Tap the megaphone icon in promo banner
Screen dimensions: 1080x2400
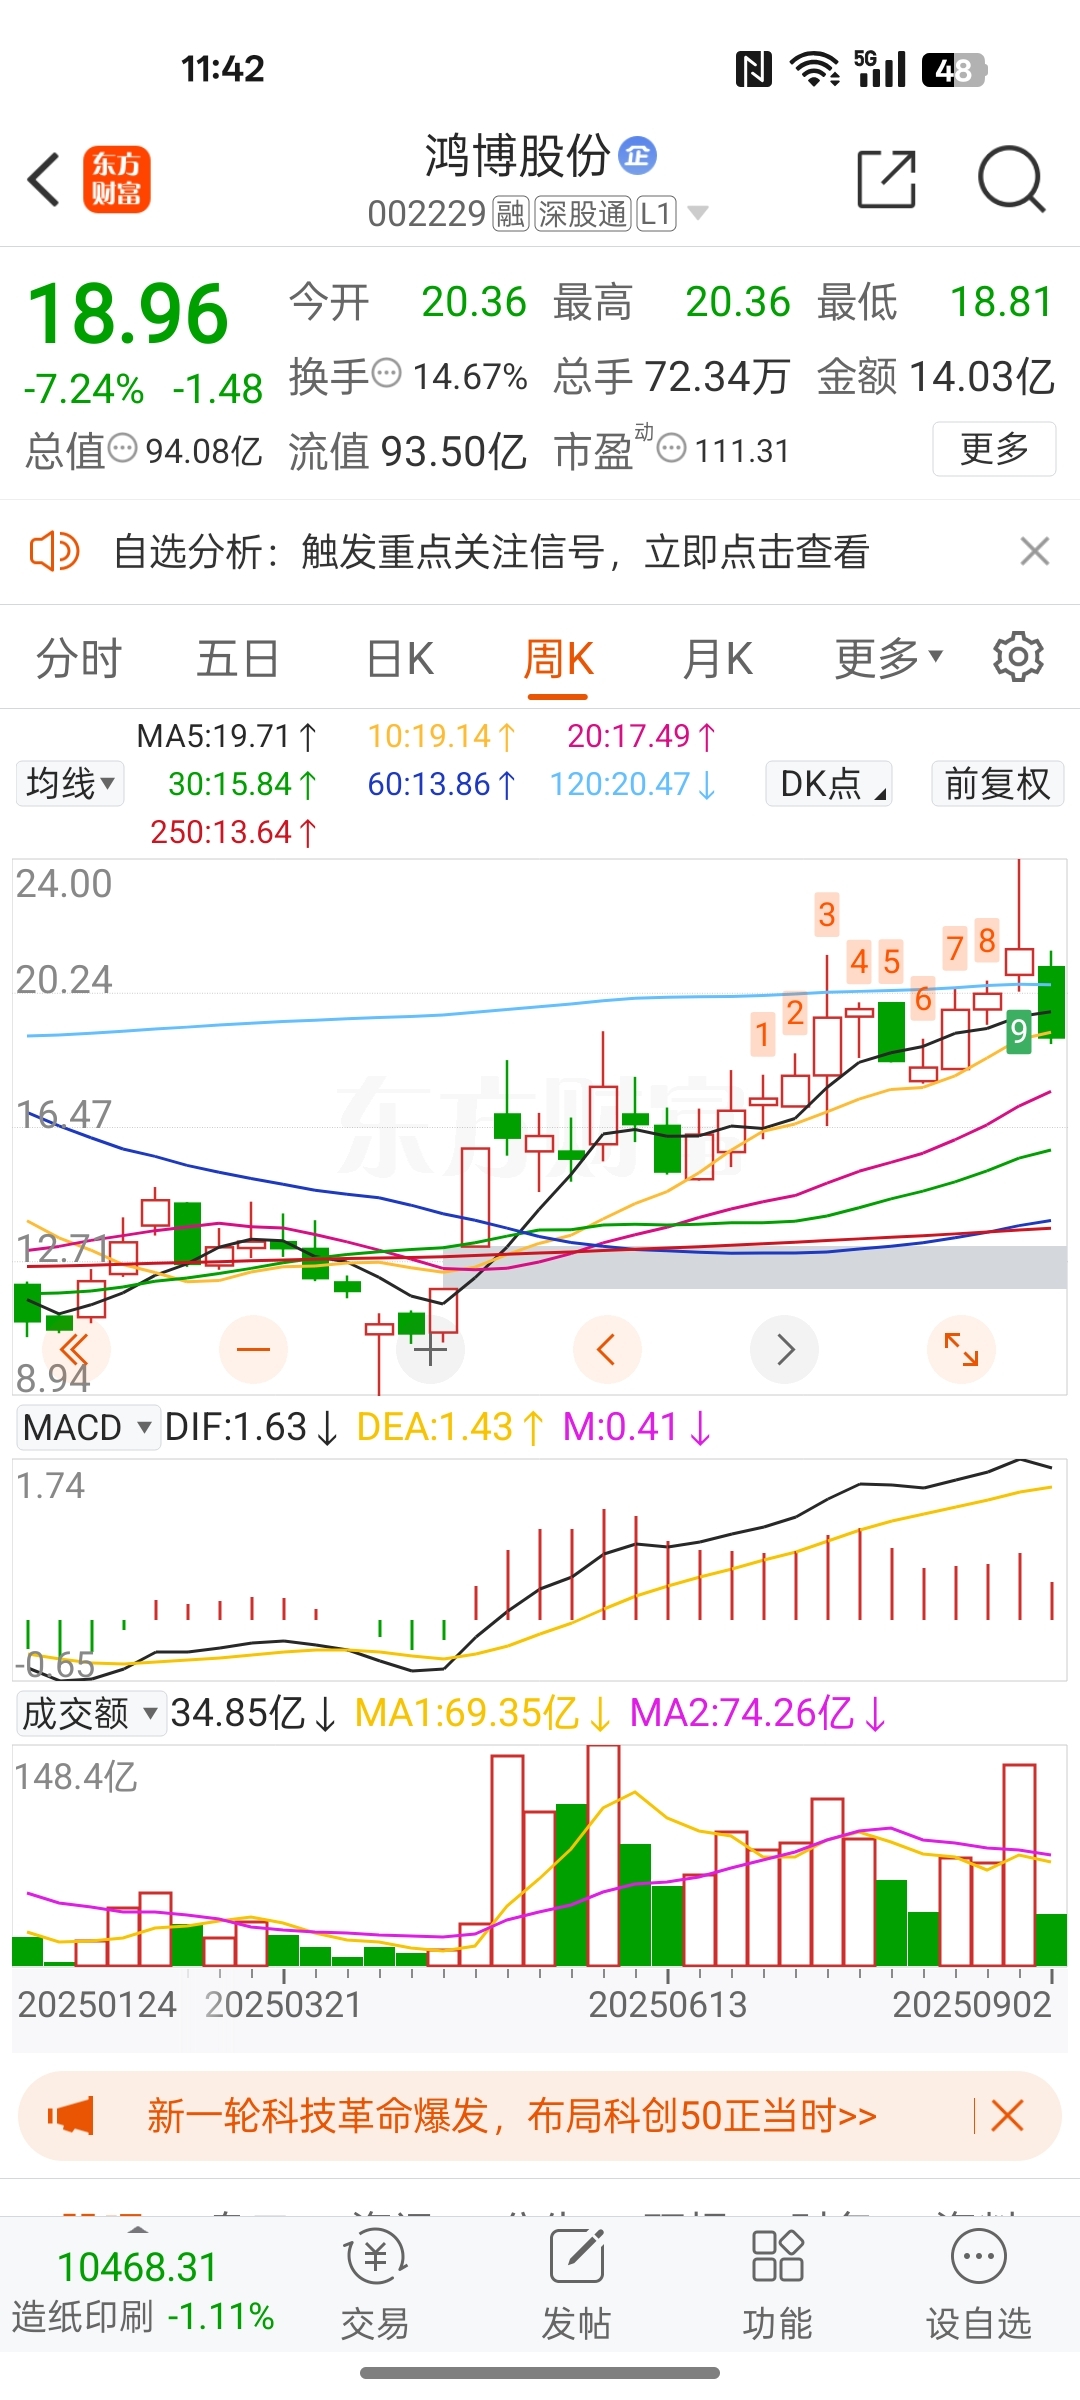pos(71,2115)
